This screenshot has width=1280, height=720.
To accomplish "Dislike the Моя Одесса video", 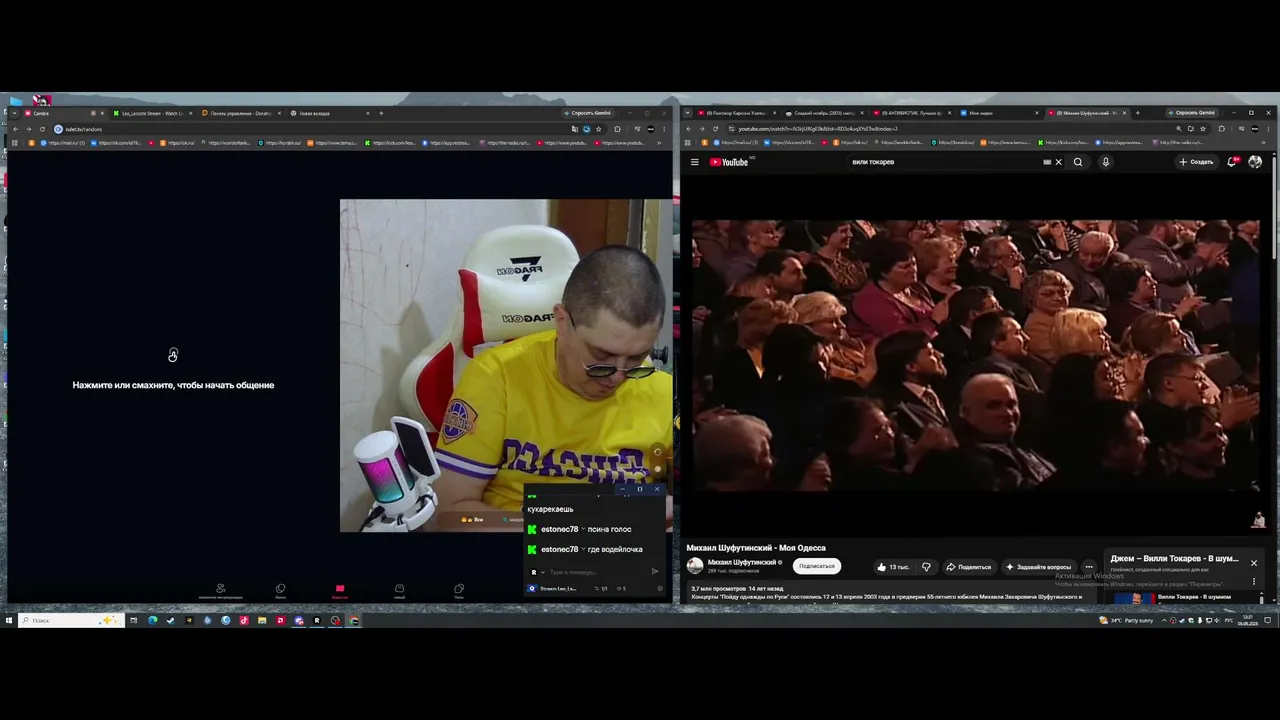I will point(926,567).
